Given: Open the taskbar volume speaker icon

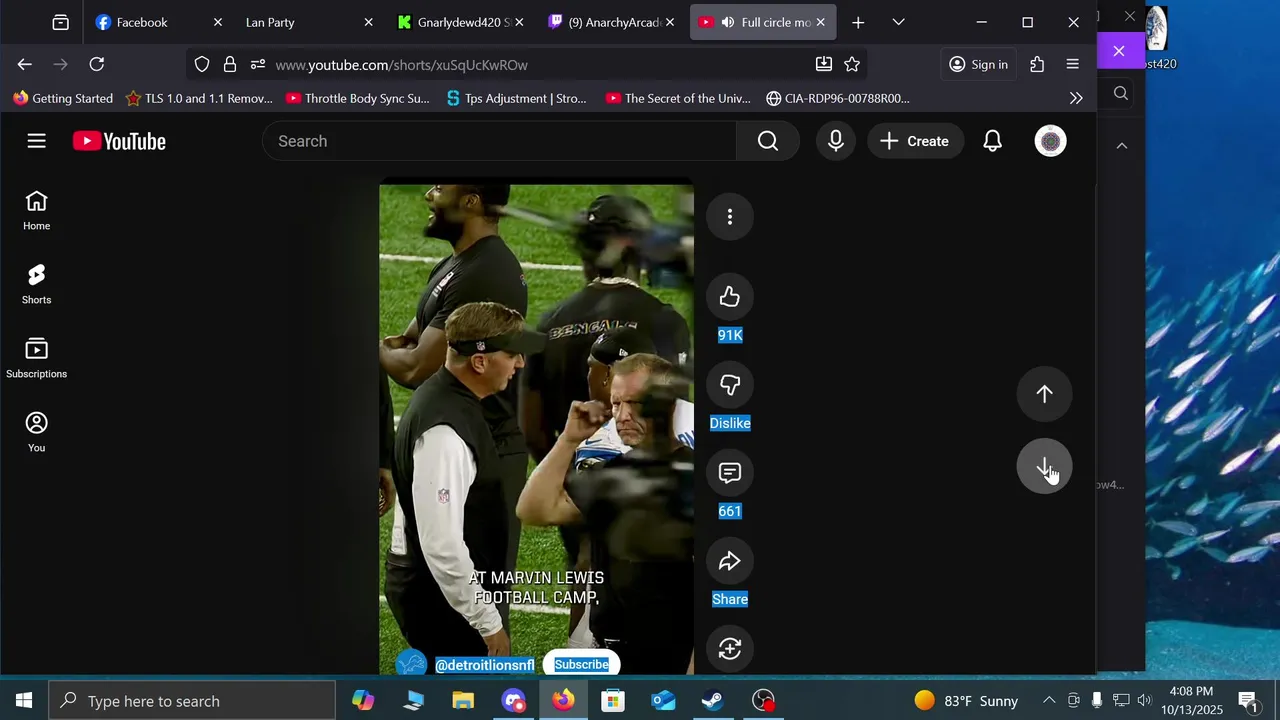Looking at the screenshot, I should pyautogui.click(x=1144, y=701).
